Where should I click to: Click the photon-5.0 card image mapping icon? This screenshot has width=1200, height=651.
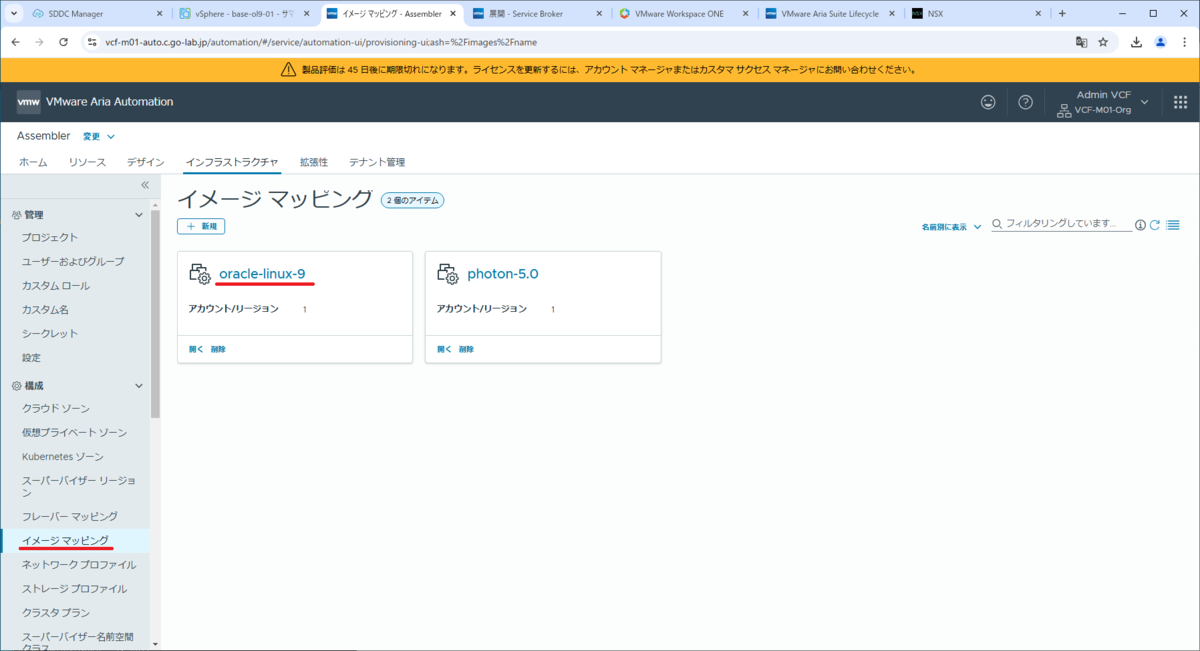click(448, 274)
